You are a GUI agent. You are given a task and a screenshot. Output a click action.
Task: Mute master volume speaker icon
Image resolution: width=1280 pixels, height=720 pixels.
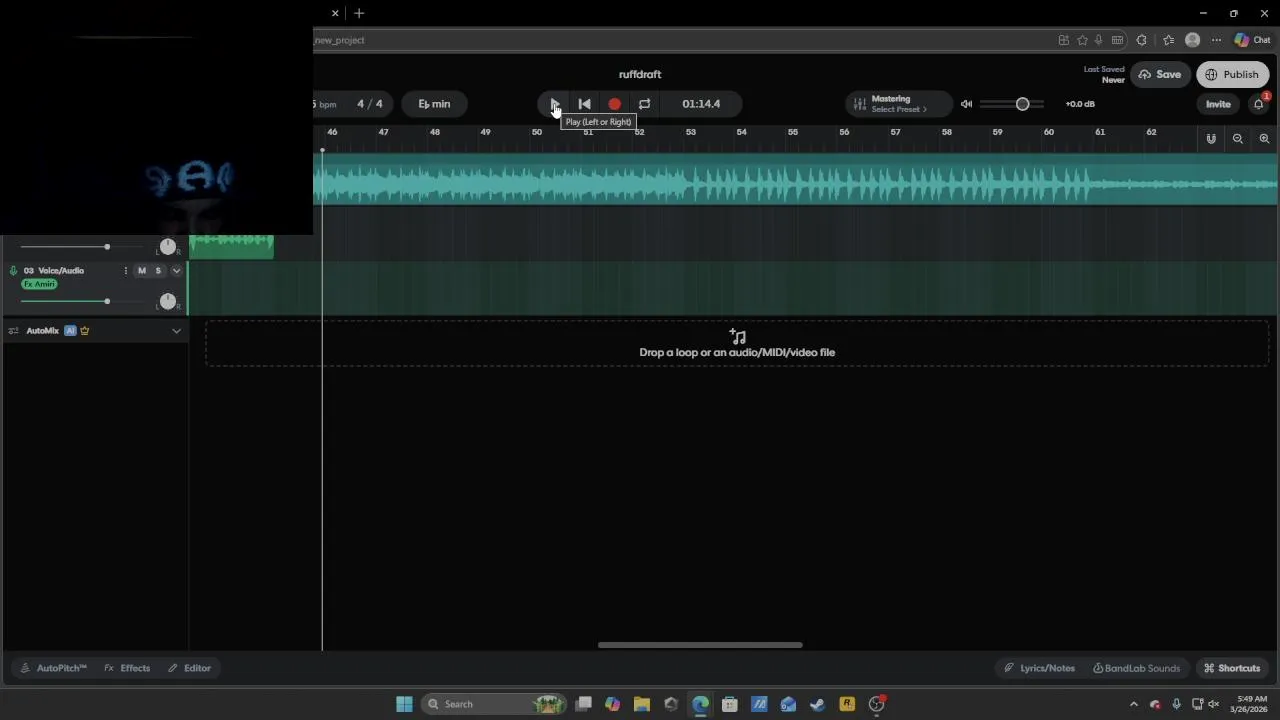[x=966, y=104]
